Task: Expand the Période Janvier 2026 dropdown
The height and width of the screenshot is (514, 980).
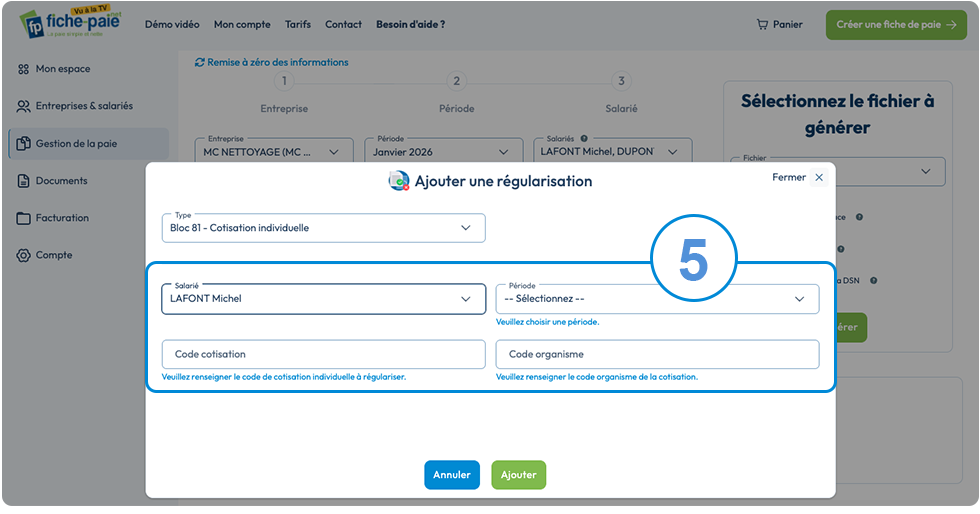Action: click(442, 152)
